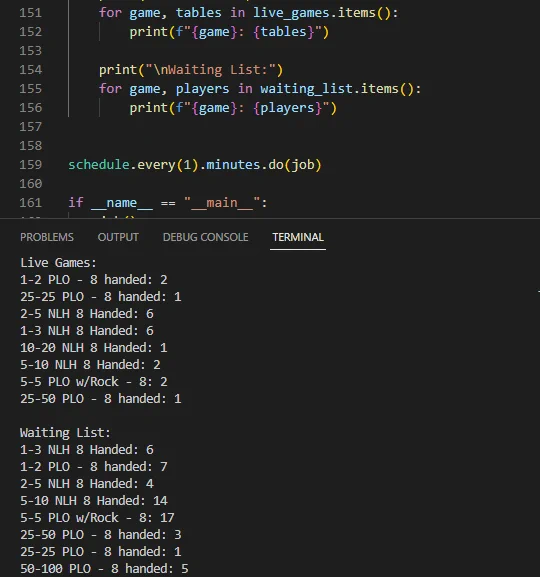Screen dimensions: 540x577
Task: Click terminal line '5-10 NLH 8 Handed: 14'
Action: pos(93,501)
